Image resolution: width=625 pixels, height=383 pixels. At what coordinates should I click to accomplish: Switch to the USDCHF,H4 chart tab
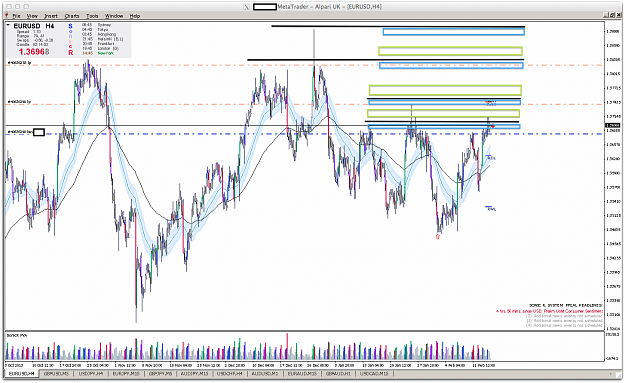pos(230,374)
